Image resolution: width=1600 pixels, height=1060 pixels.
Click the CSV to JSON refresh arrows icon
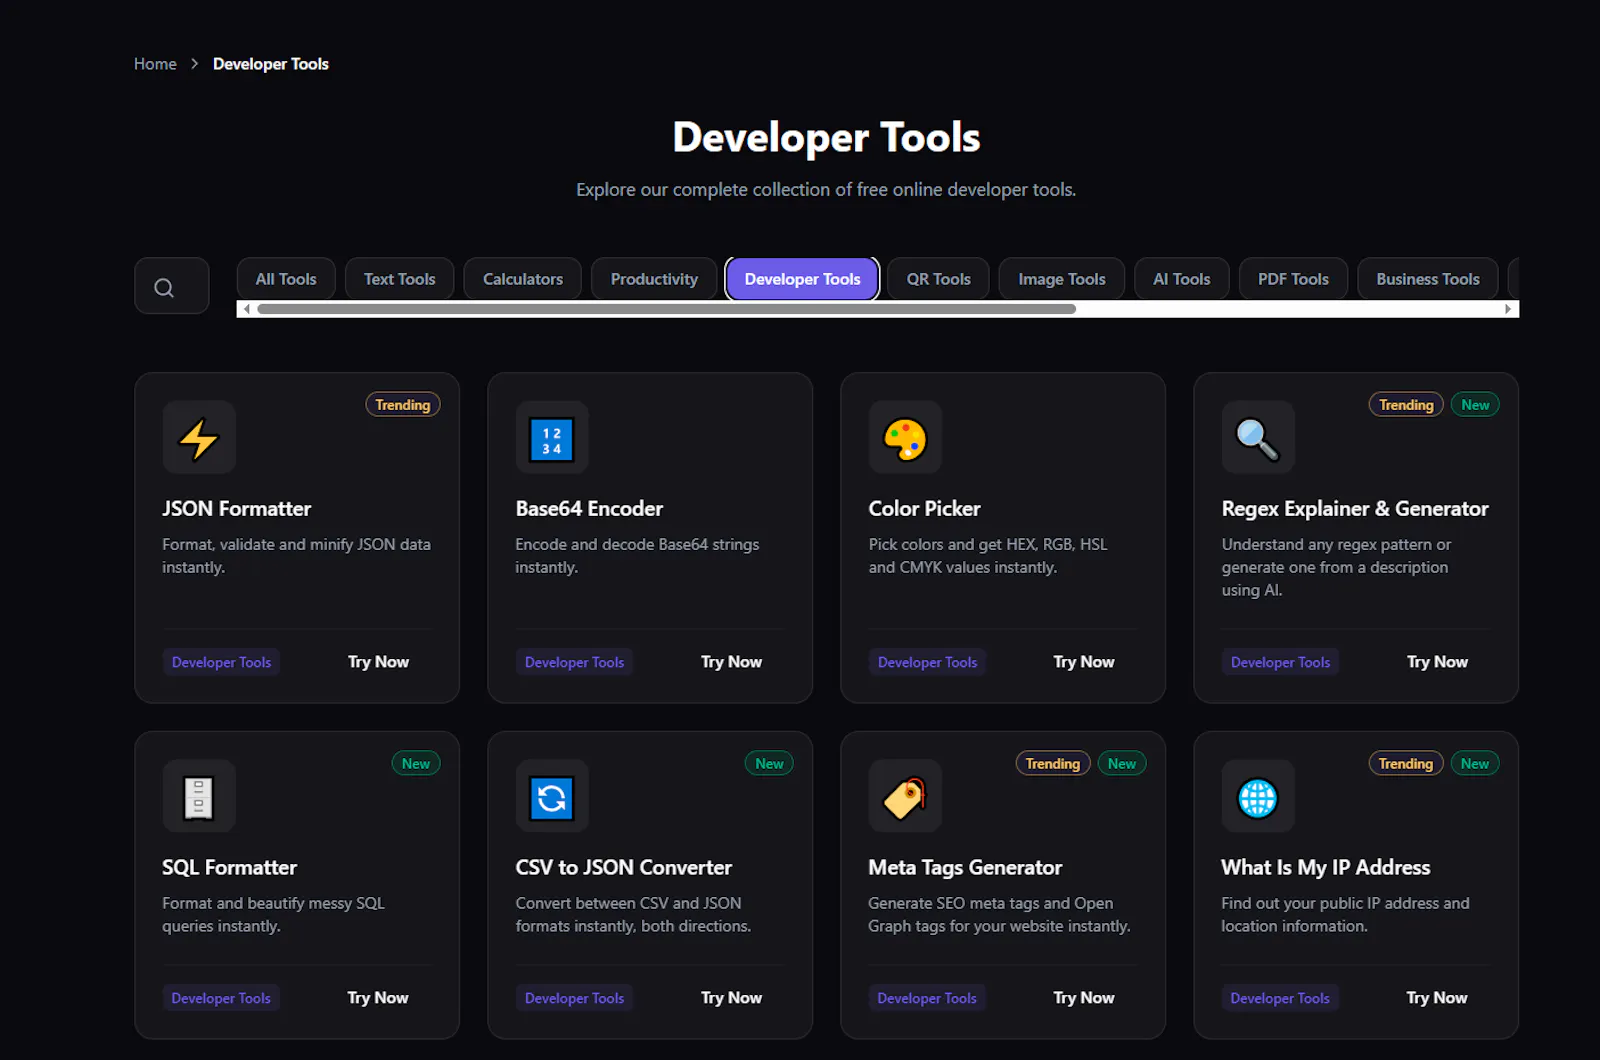(x=552, y=797)
